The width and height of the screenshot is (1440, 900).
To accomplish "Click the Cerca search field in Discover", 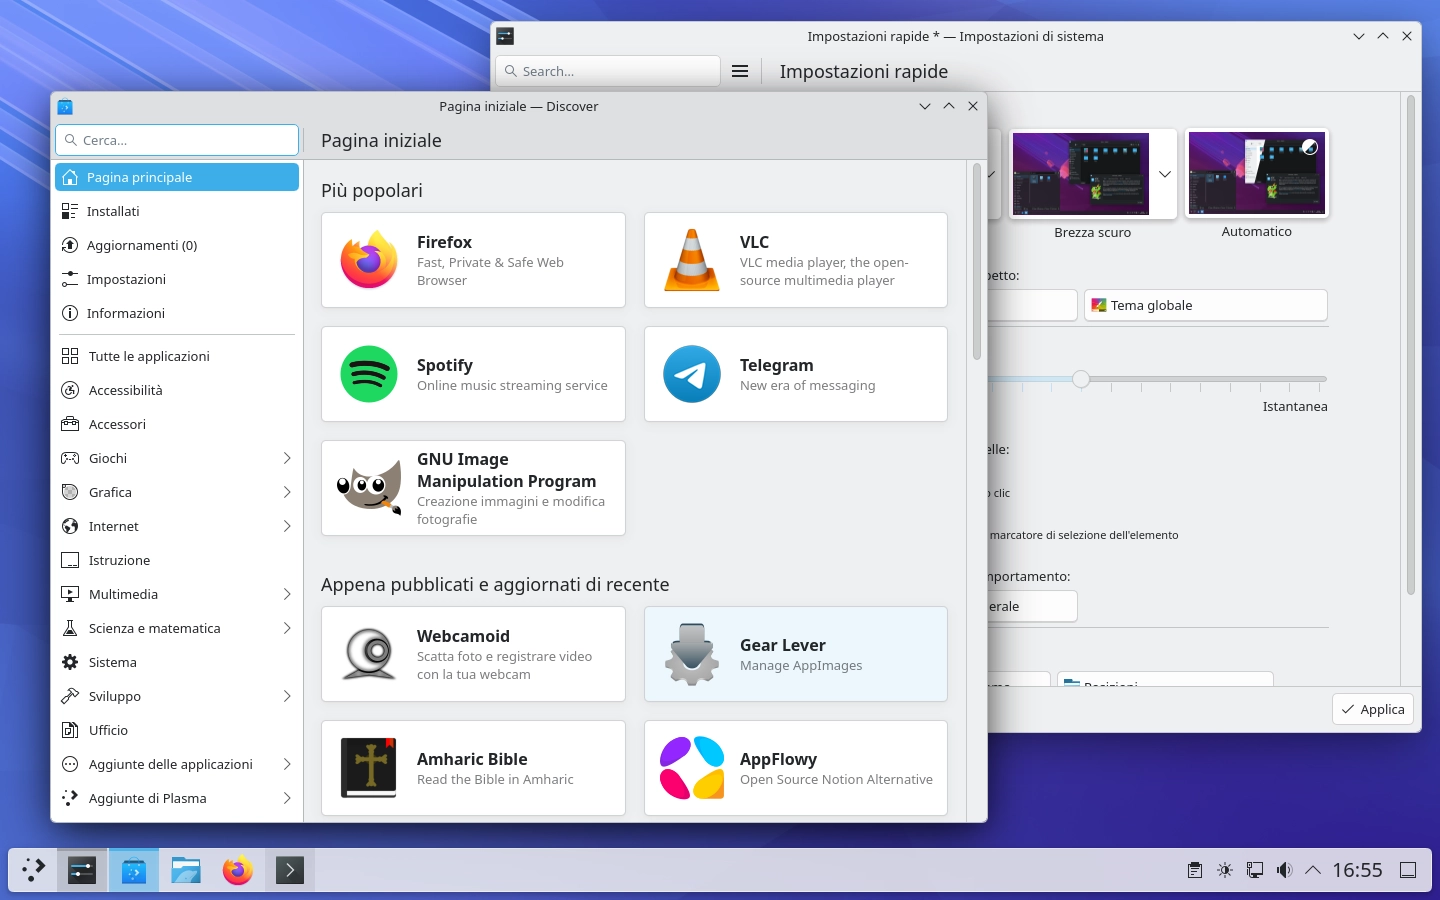I will click(177, 140).
